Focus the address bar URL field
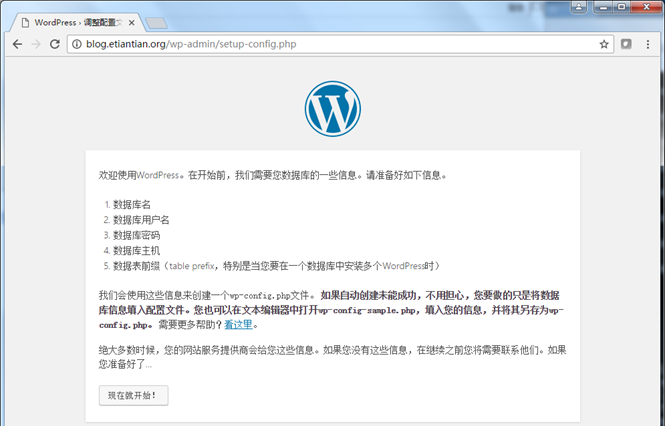The width and height of the screenshot is (665, 426). click(341, 44)
